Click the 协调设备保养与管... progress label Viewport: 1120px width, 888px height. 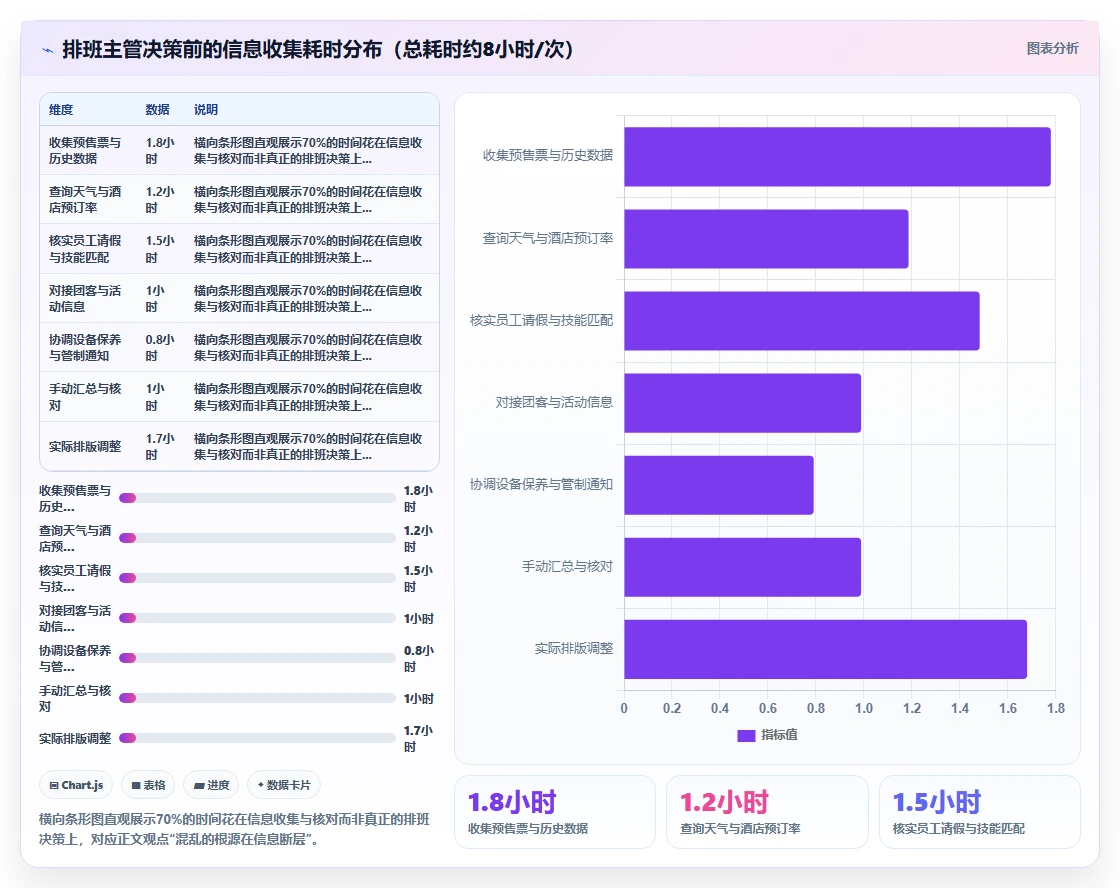click(75, 658)
